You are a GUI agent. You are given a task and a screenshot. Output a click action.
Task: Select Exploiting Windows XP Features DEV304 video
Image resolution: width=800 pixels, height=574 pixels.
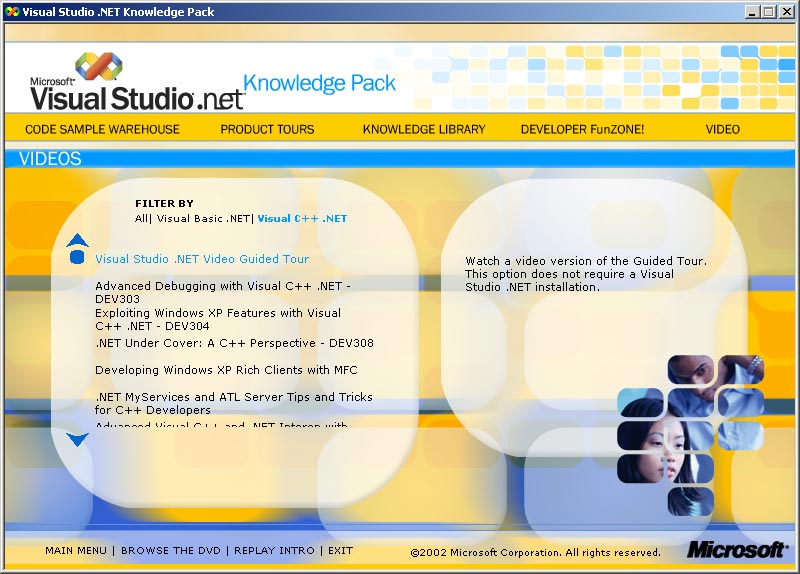click(218, 319)
